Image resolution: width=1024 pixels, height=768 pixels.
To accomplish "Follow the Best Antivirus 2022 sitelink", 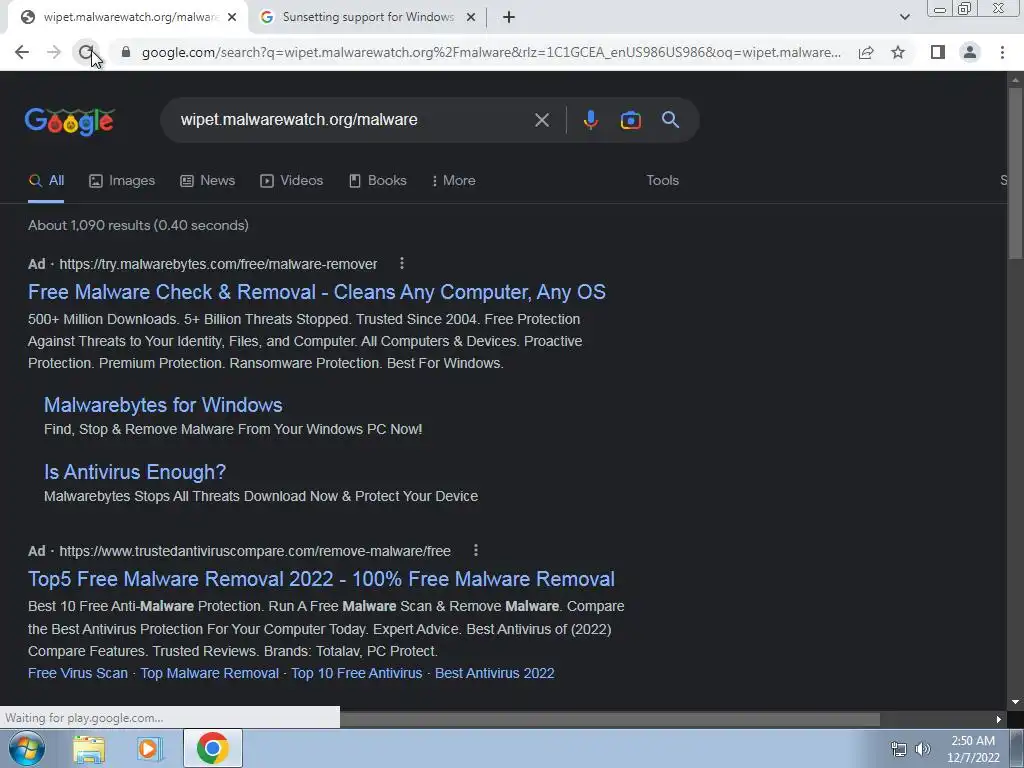I will (x=494, y=673).
